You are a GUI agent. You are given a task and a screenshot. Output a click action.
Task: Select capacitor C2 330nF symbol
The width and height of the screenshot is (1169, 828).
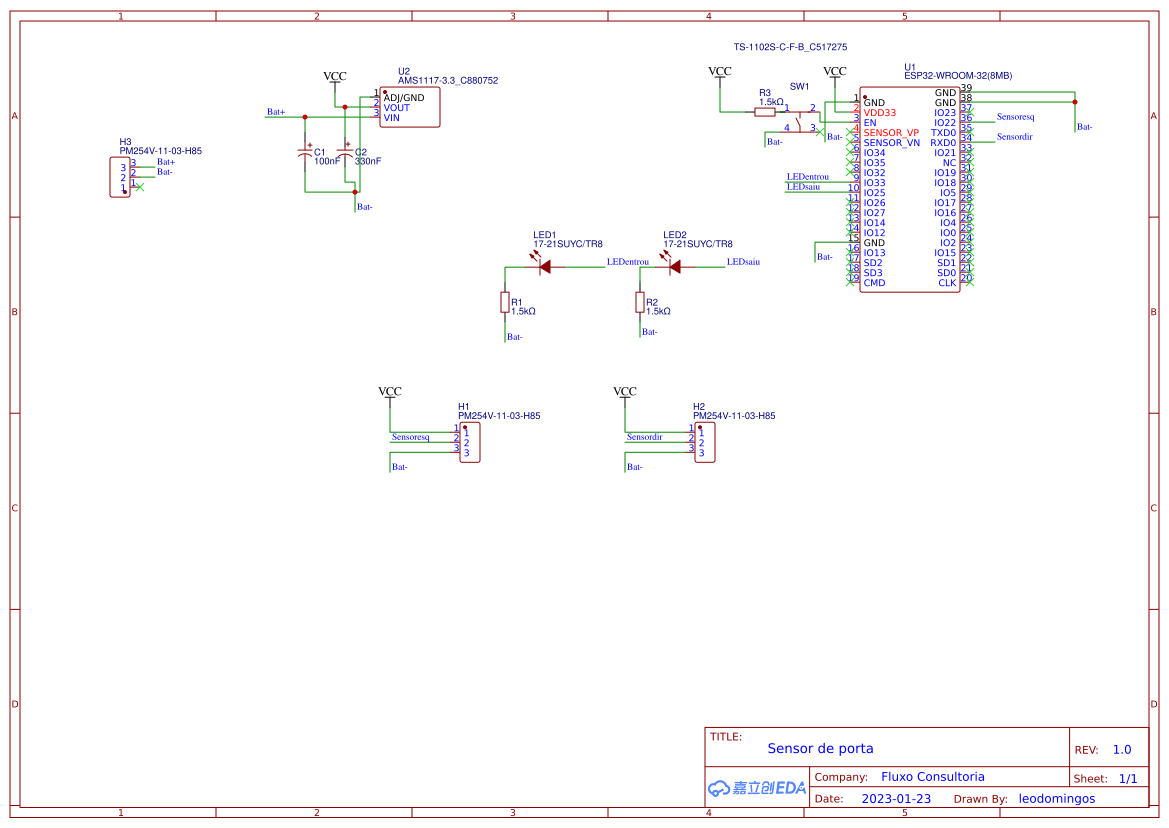pos(347,154)
